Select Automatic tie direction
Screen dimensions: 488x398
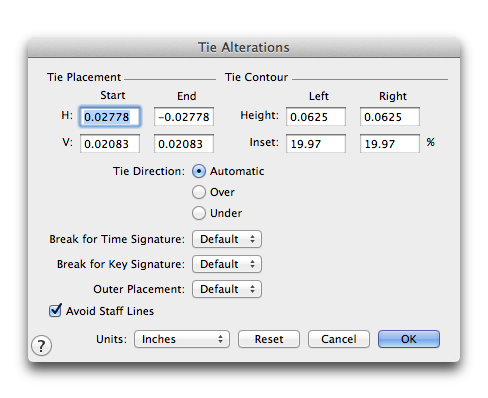point(199,171)
